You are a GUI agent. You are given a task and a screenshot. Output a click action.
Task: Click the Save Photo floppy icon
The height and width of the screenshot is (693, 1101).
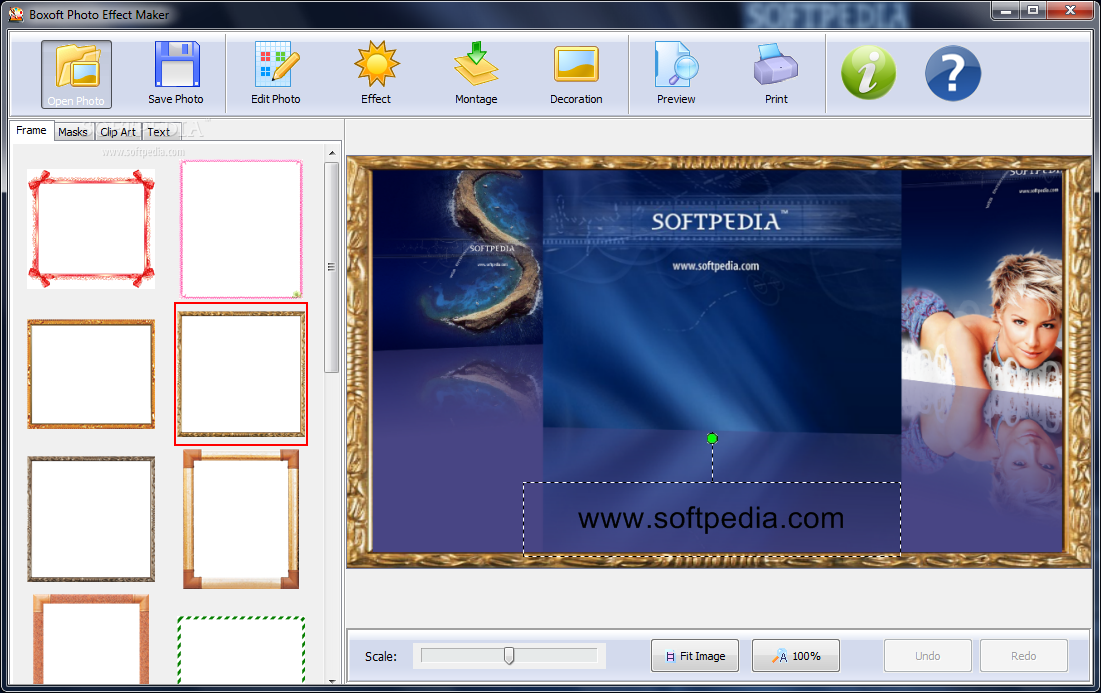click(x=176, y=65)
